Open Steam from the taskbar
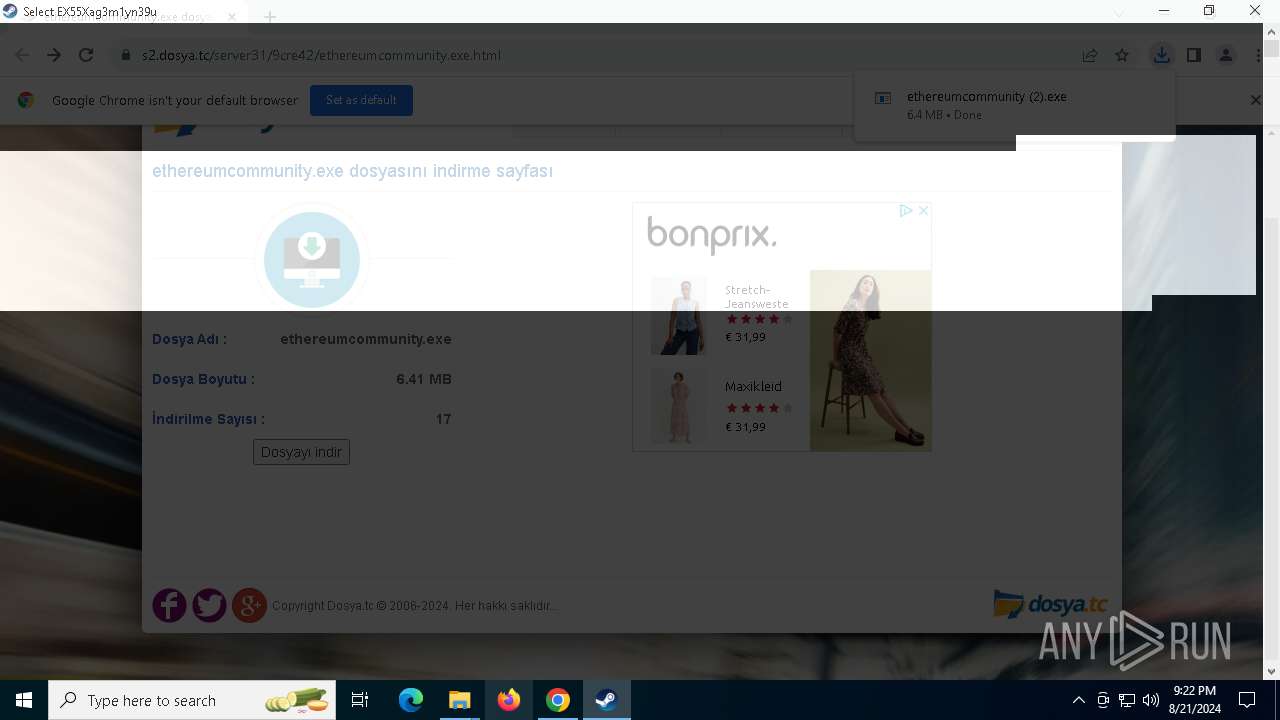1280x720 pixels. (606, 700)
